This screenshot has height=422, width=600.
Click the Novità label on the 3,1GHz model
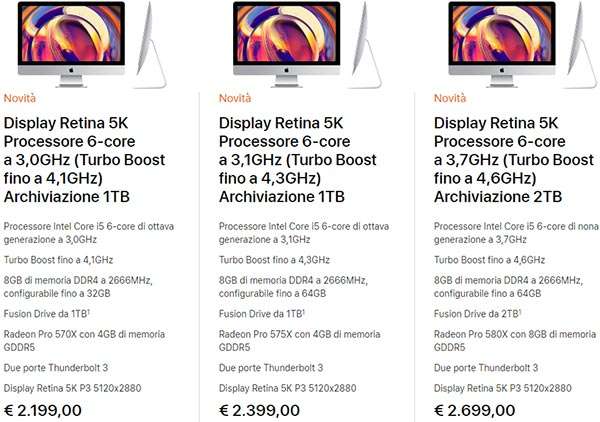pyautogui.click(x=236, y=98)
